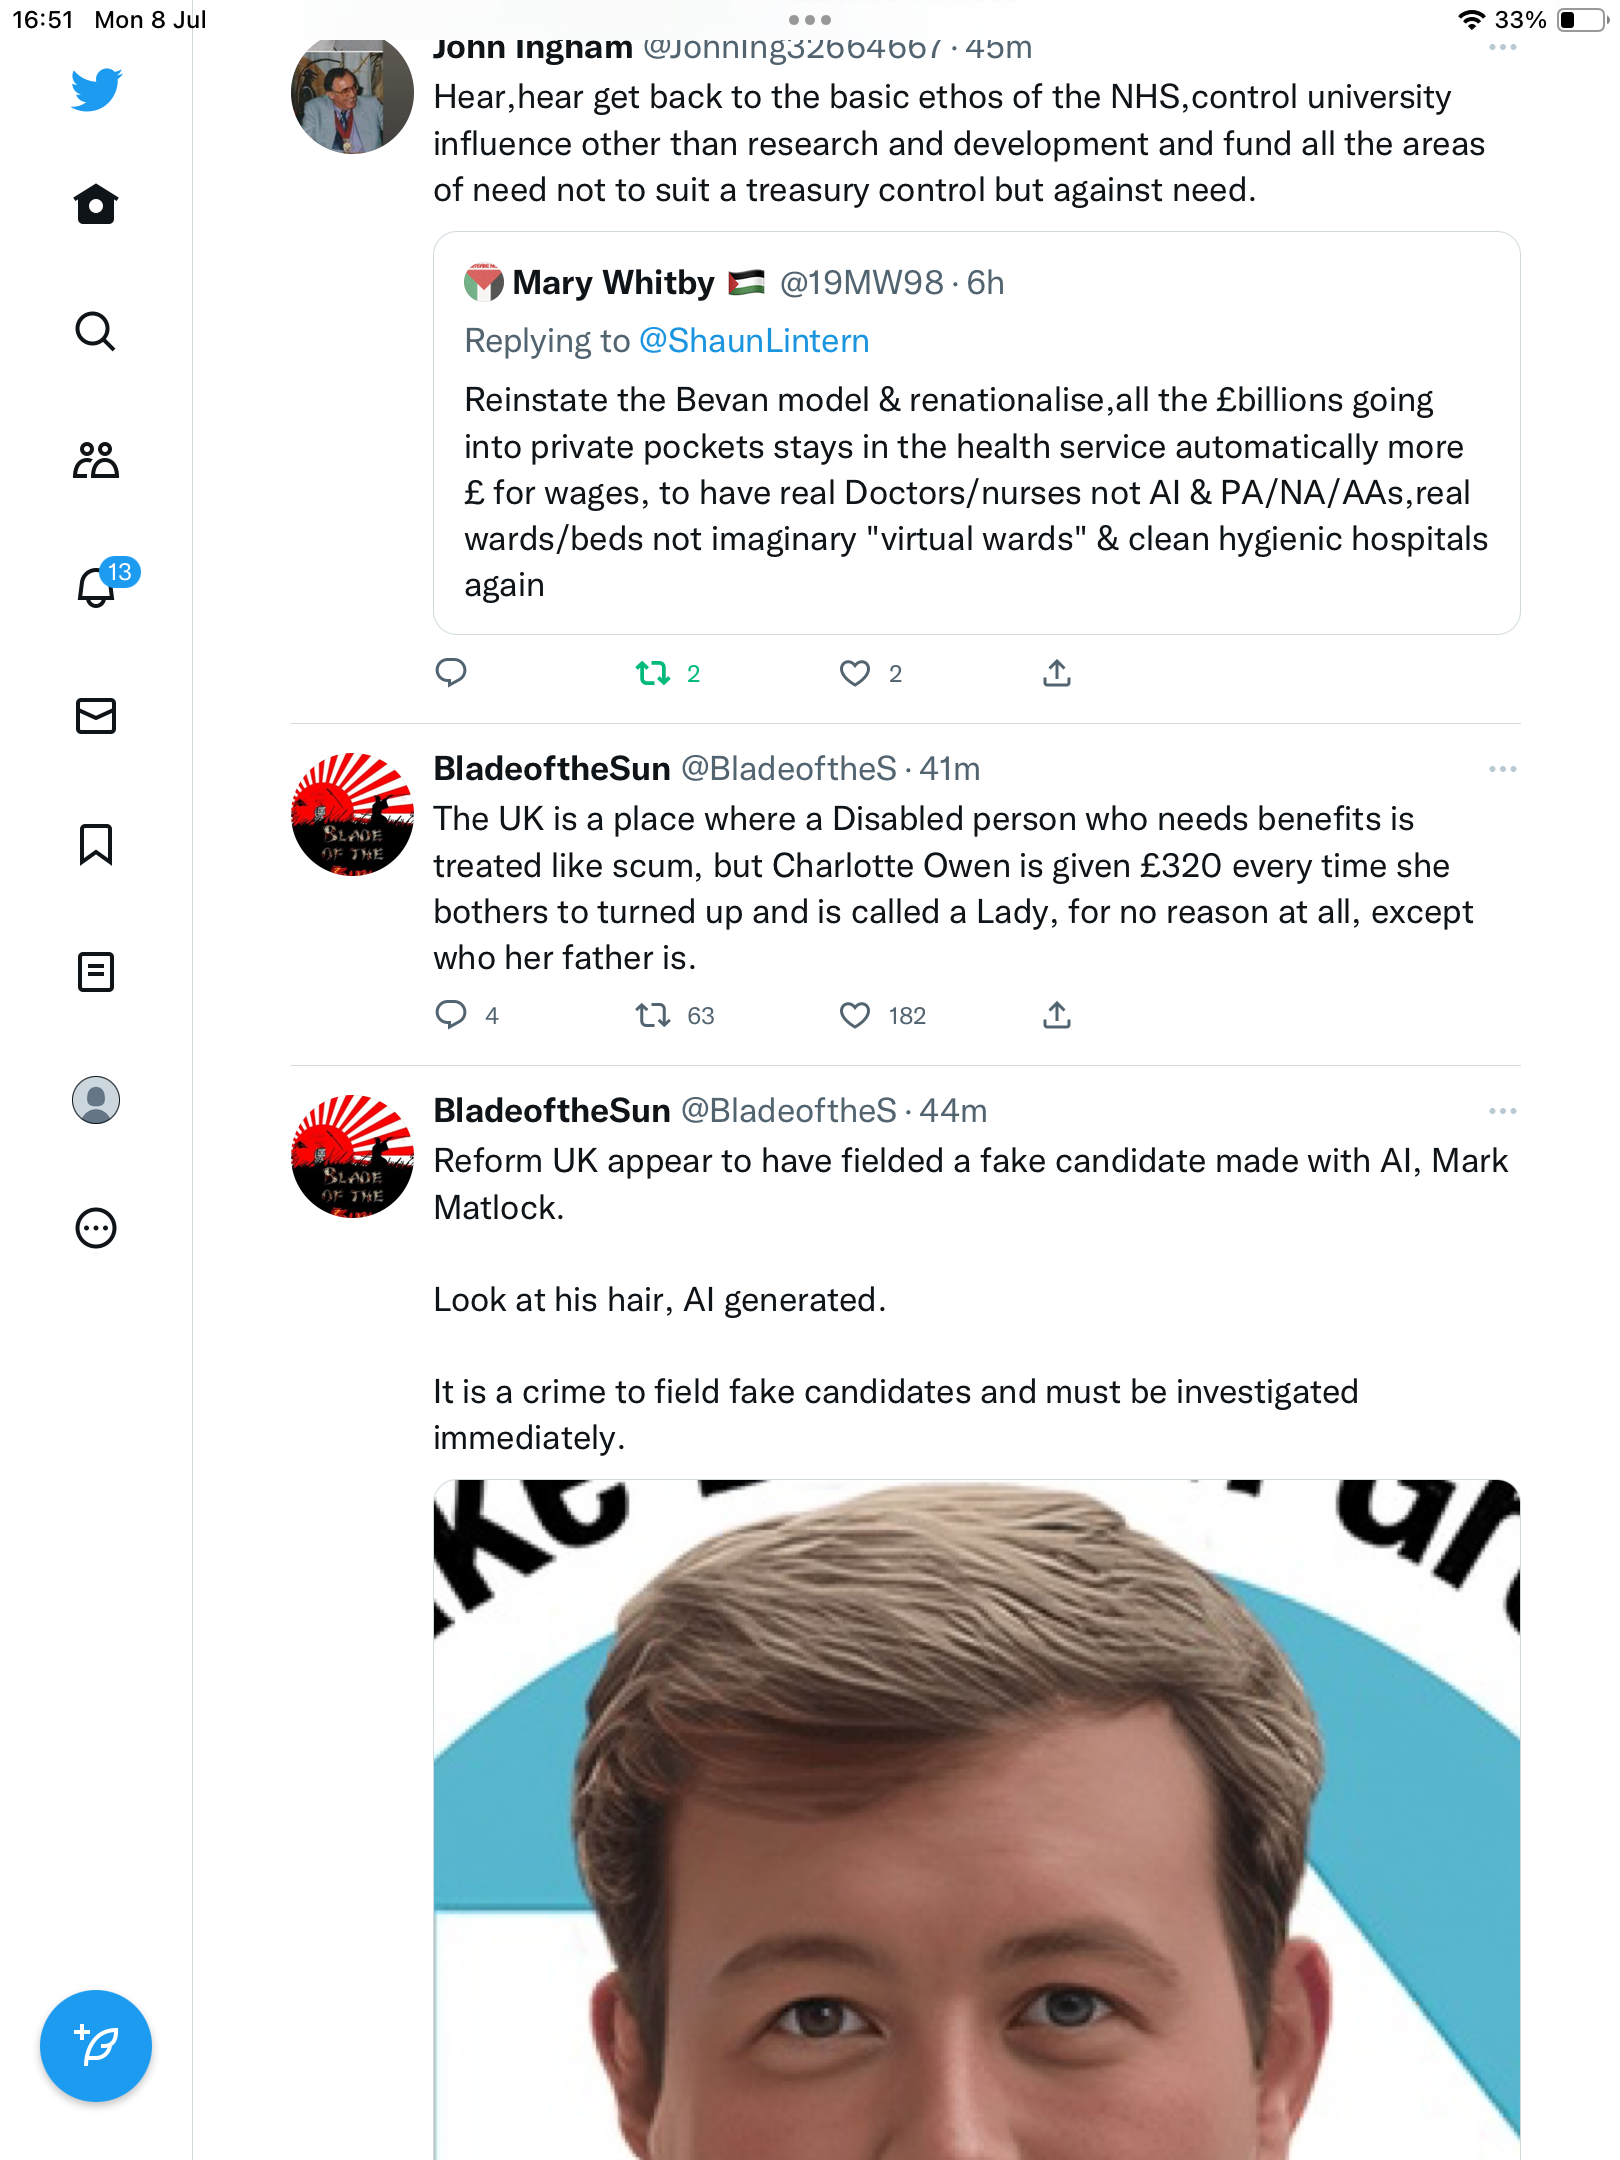Open the Search magnifier in sidebar
Viewport: 1620px width, 2160px height.
point(96,332)
